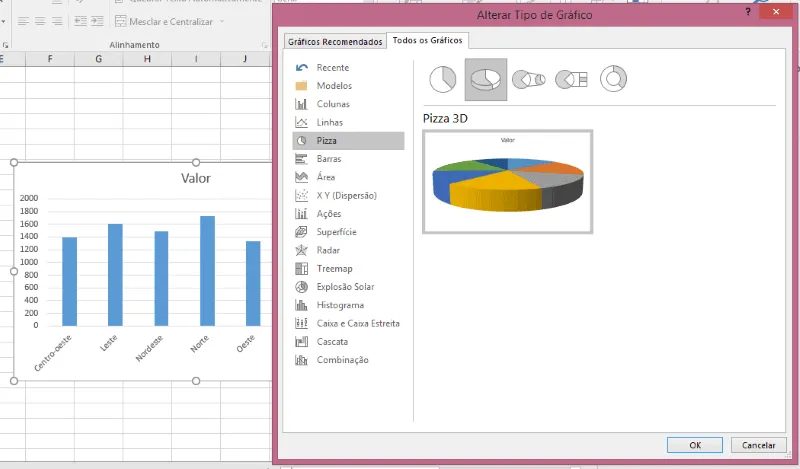Select Linhas chart category
Image resolution: width=800 pixels, height=469 pixels.
pos(348,122)
